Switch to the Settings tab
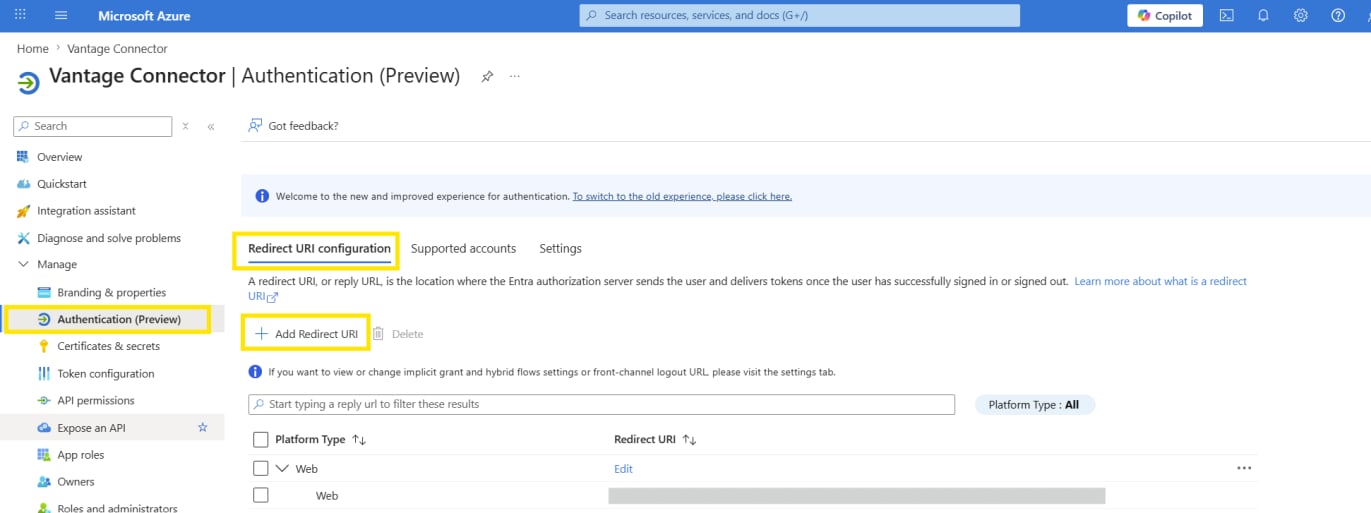The height and width of the screenshot is (513, 1371). [560, 248]
